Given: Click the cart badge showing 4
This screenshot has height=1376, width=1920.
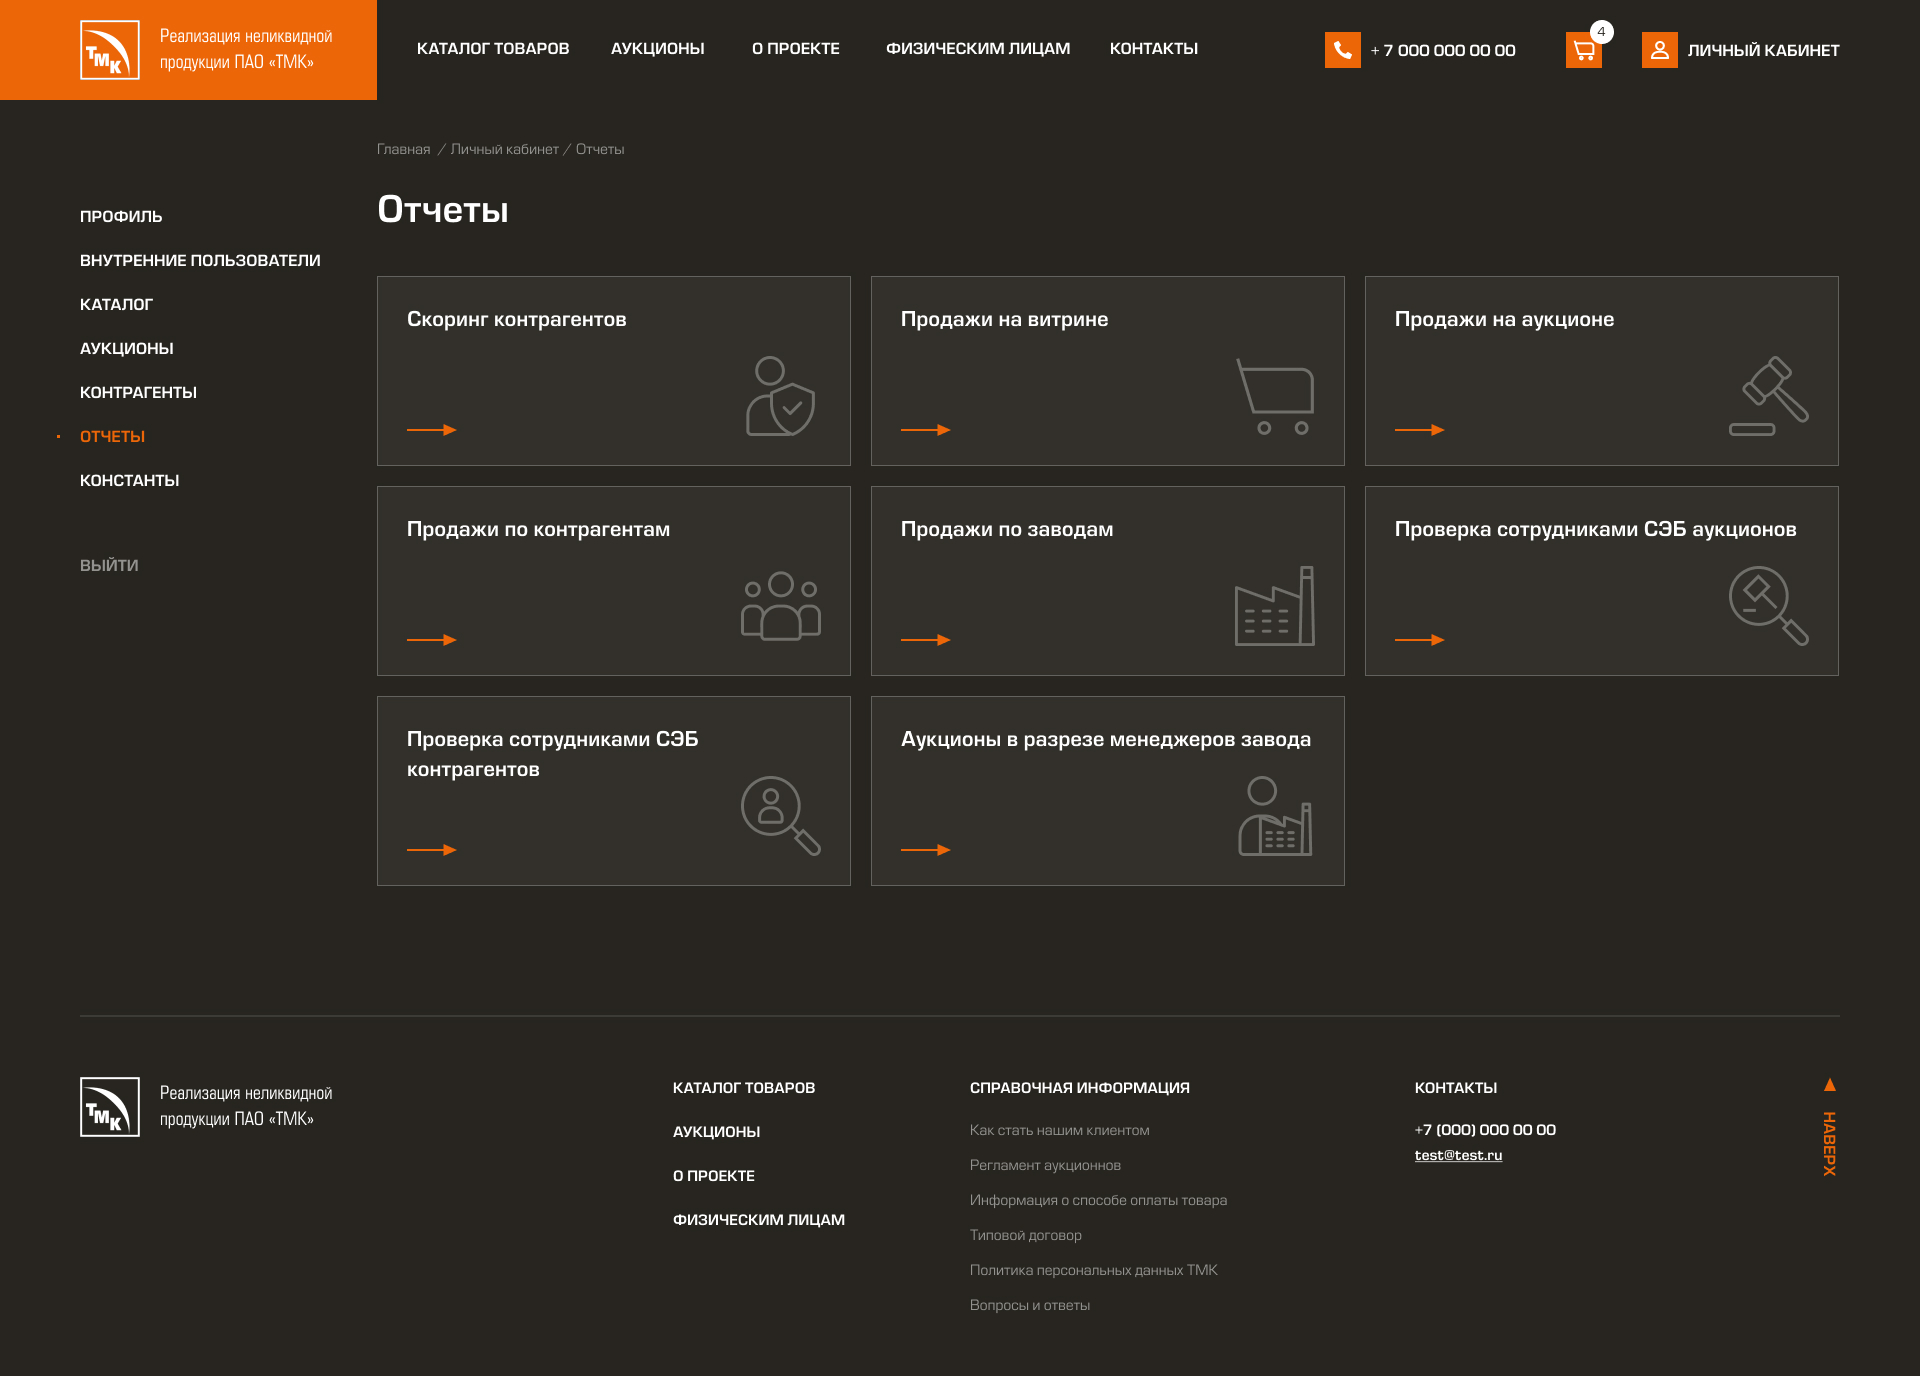Looking at the screenshot, I should (x=1601, y=32).
